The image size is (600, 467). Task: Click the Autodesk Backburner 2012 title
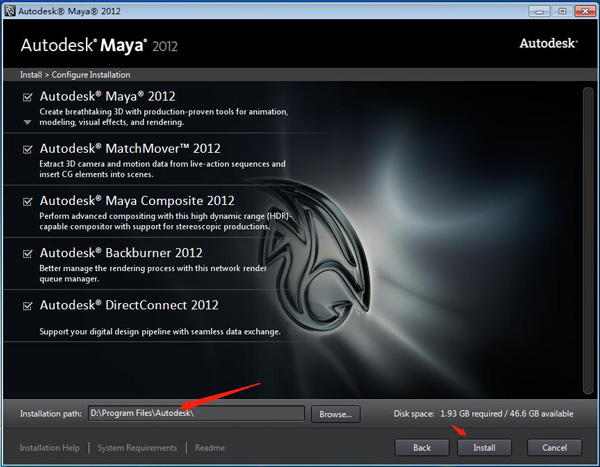tap(121, 253)
